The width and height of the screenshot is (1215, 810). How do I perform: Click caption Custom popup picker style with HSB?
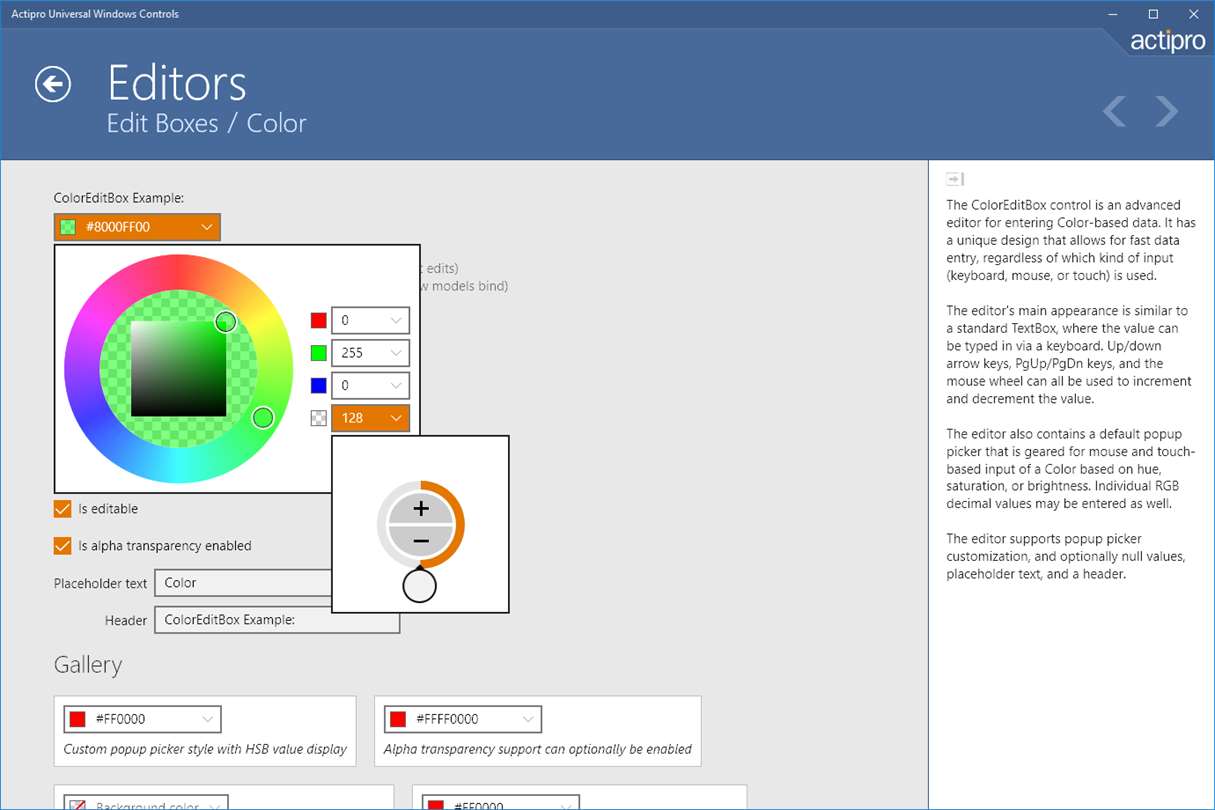pos(205,749)
